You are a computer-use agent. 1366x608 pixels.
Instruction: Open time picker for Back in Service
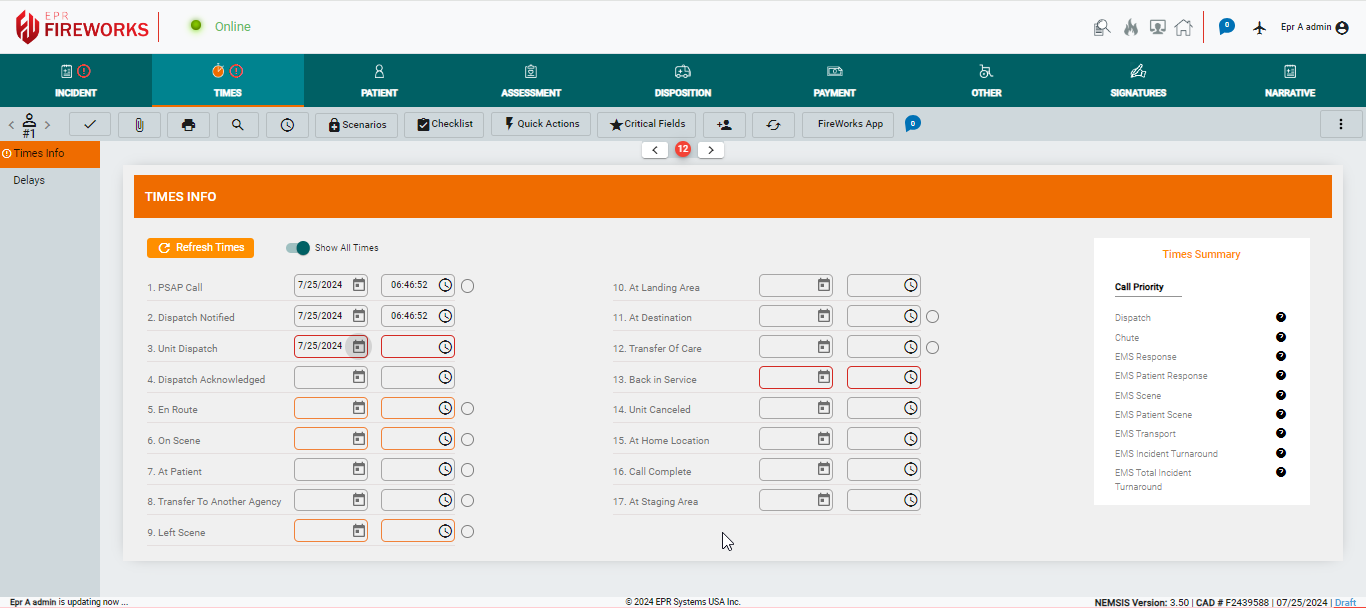click(910, 378)
